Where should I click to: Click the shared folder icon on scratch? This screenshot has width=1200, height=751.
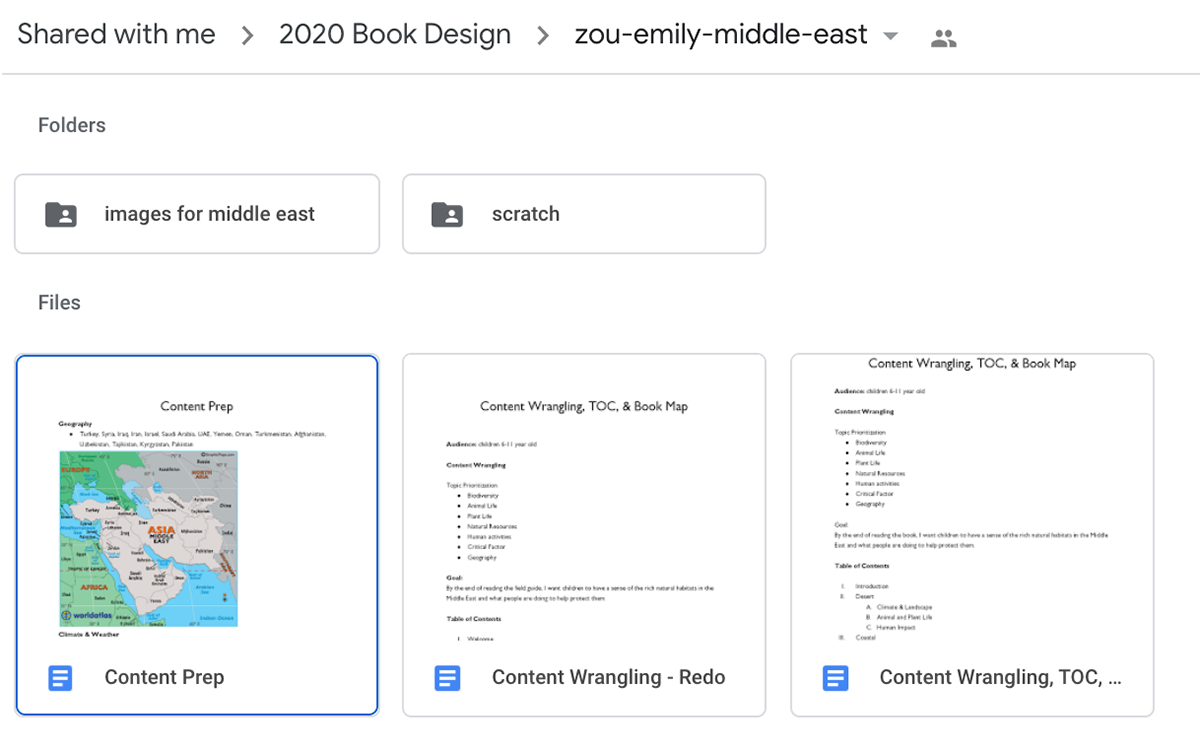(447, 214)
